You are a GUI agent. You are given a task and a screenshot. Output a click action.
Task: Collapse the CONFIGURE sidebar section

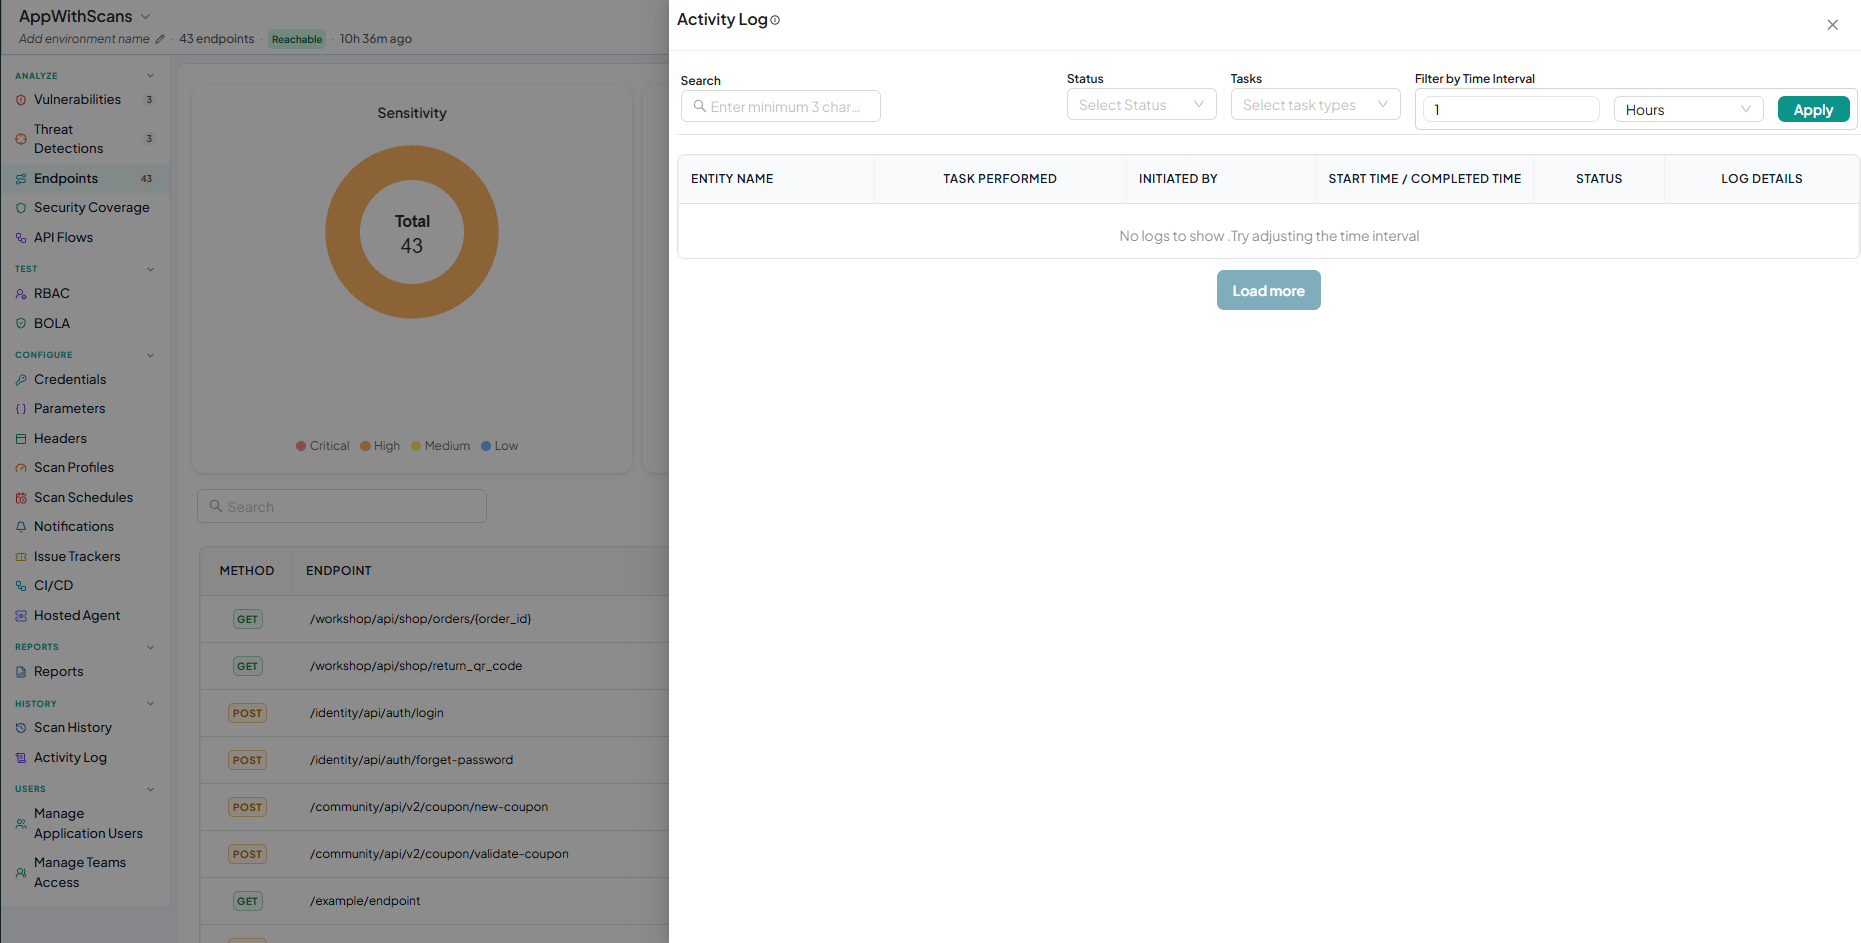[x=150, y=355]
